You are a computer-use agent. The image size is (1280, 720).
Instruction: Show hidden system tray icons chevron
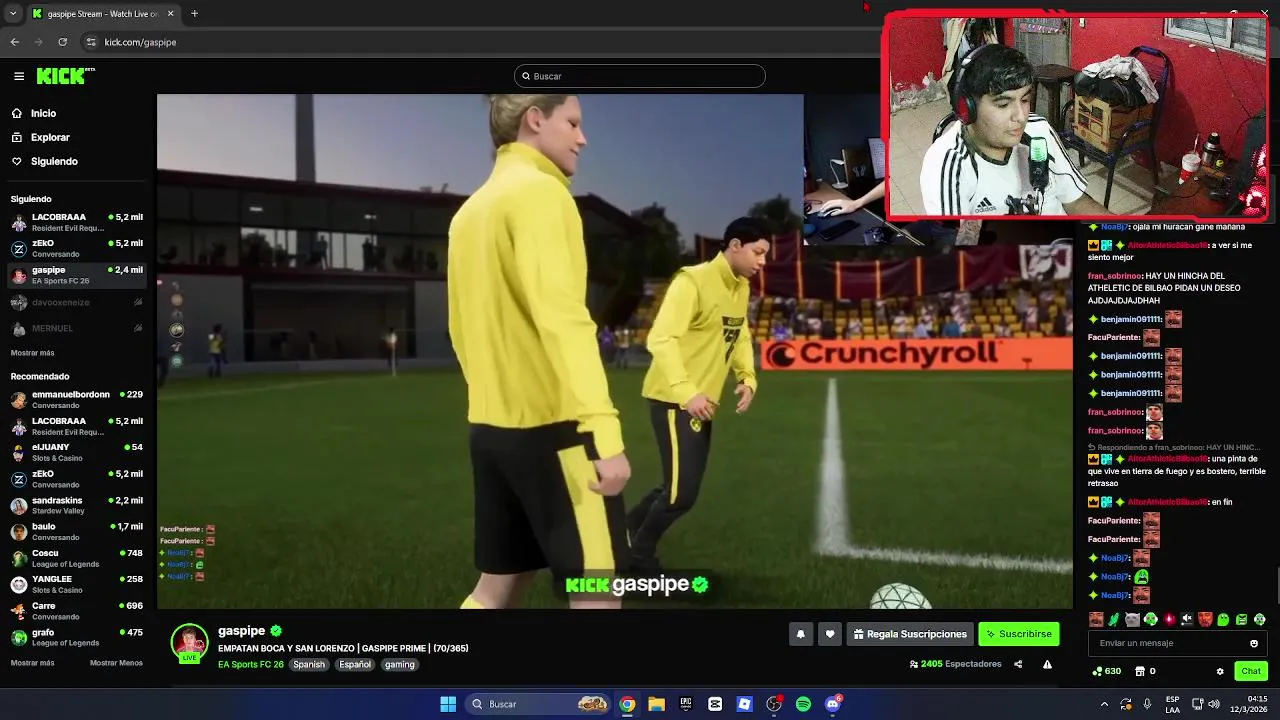coord(1104,704)
